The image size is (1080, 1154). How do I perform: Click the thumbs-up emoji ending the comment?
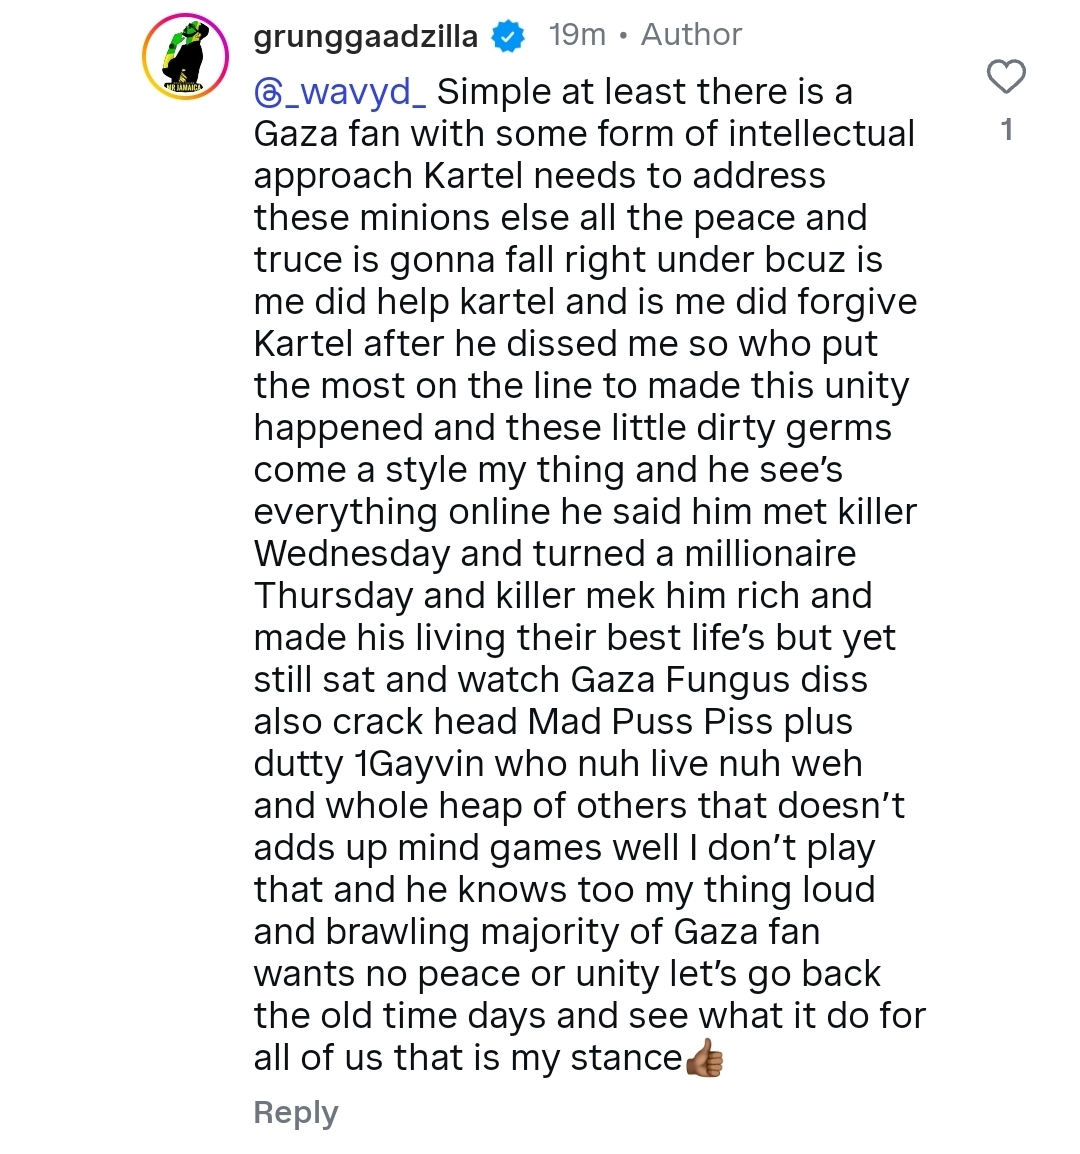click(704, 1058)
